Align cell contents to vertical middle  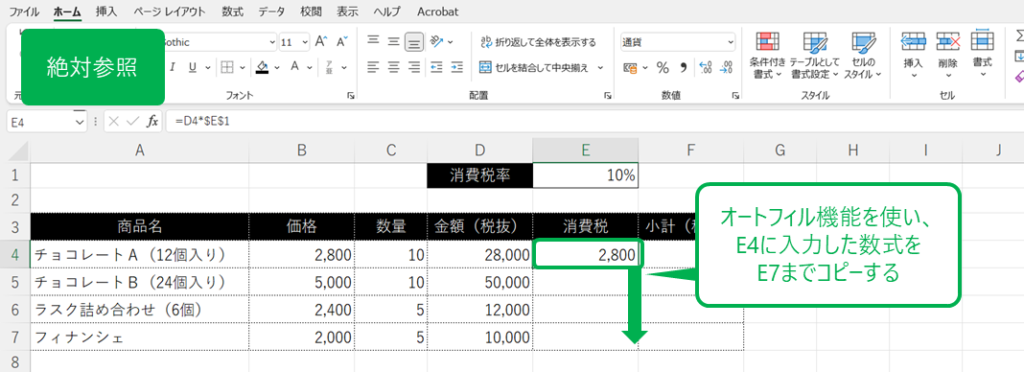[x=393, y=42]
